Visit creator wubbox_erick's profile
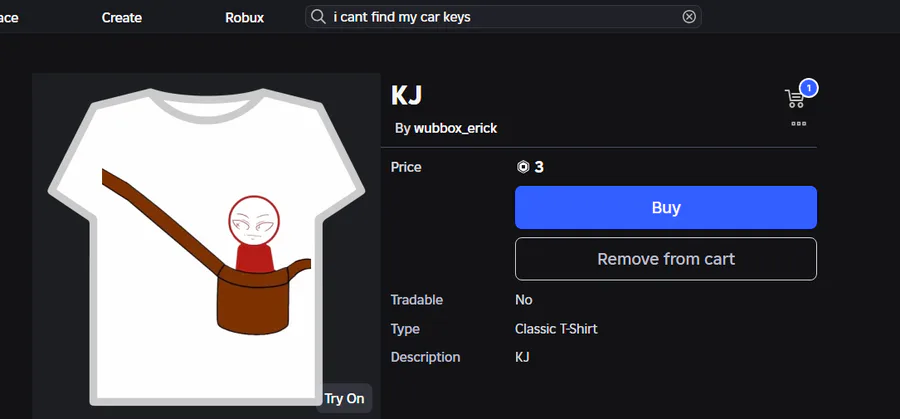Screen dimensions: 900x419 [x=455, y=129]
